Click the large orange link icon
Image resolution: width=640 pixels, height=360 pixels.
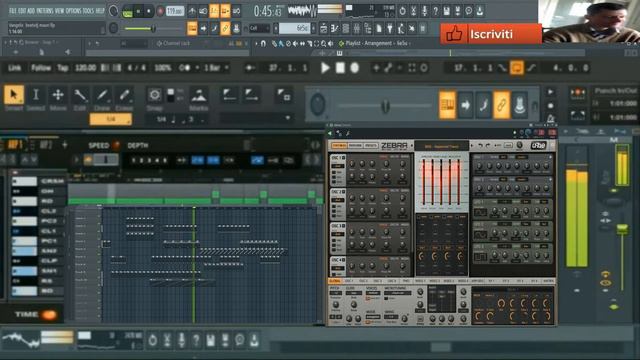(x=502, y=105)
